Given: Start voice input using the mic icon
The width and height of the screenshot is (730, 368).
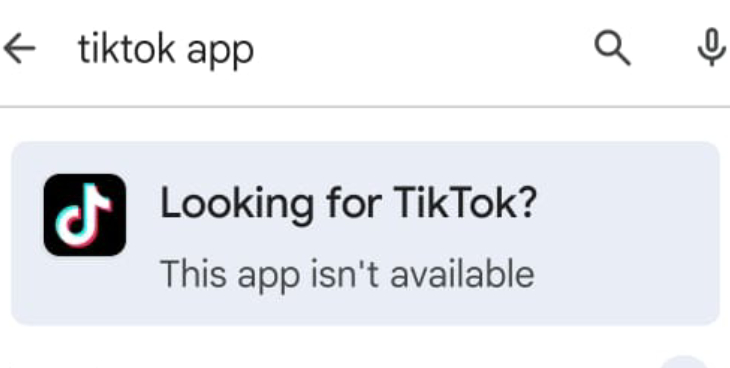Looking at the screenshot, I should 711,48.
